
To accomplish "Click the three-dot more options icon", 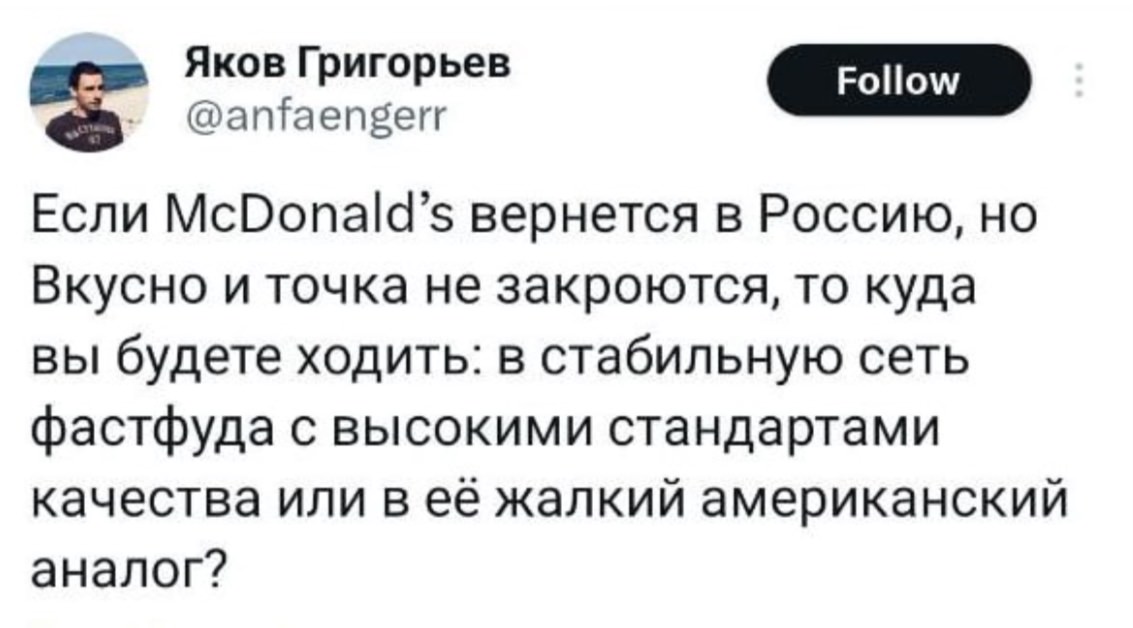I will pyautogui.click(x=1080, y=78).
